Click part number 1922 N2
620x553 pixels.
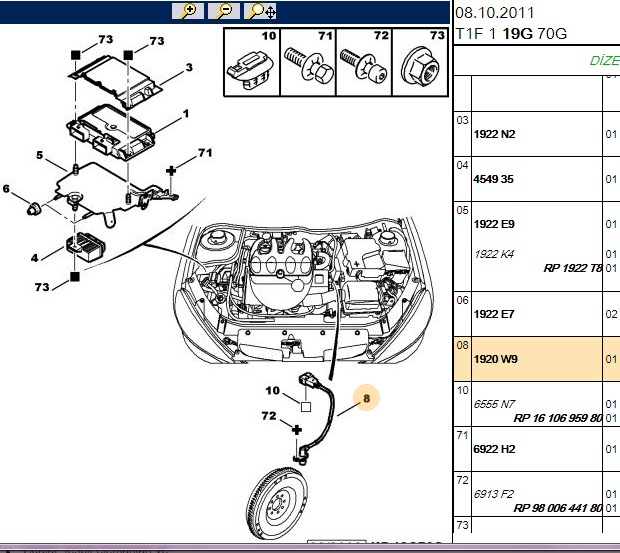494,134
